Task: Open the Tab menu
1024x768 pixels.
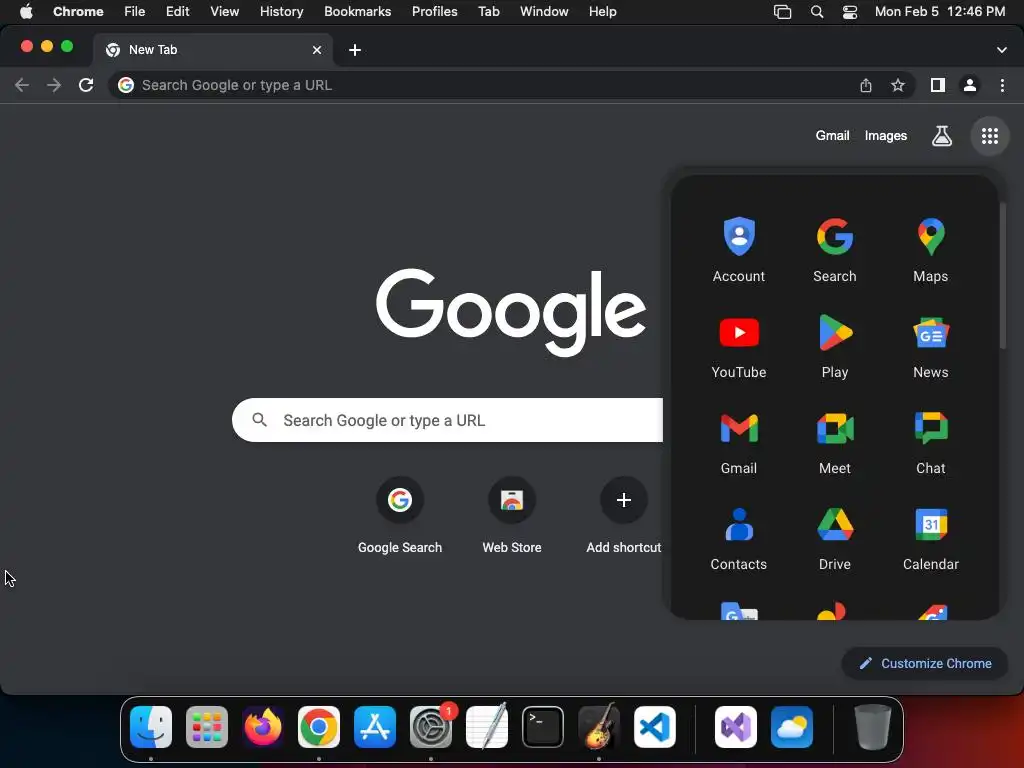Action: (x=488, y=12)
